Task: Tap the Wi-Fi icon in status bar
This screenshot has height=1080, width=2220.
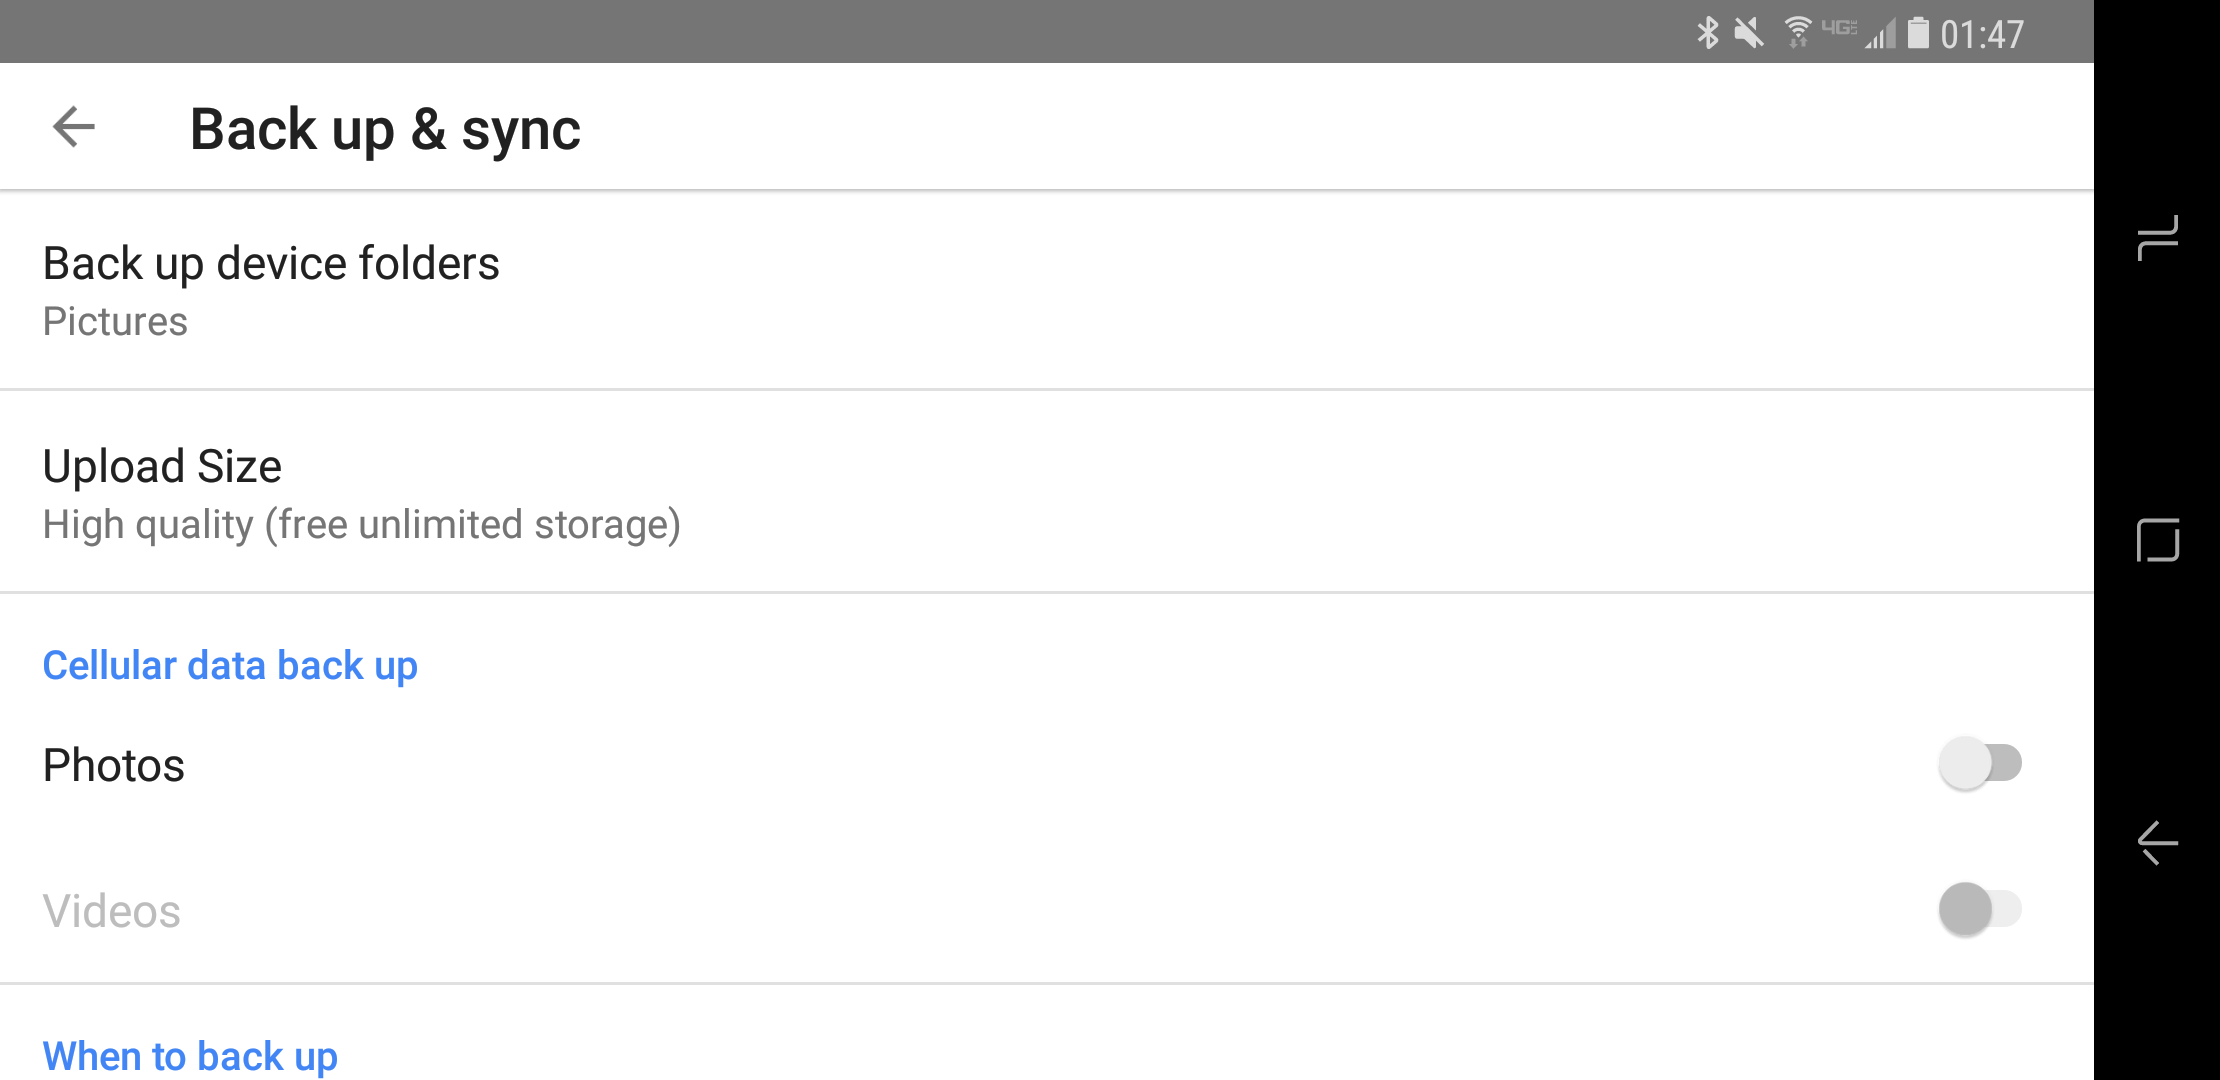Action: coord(1798,33)
